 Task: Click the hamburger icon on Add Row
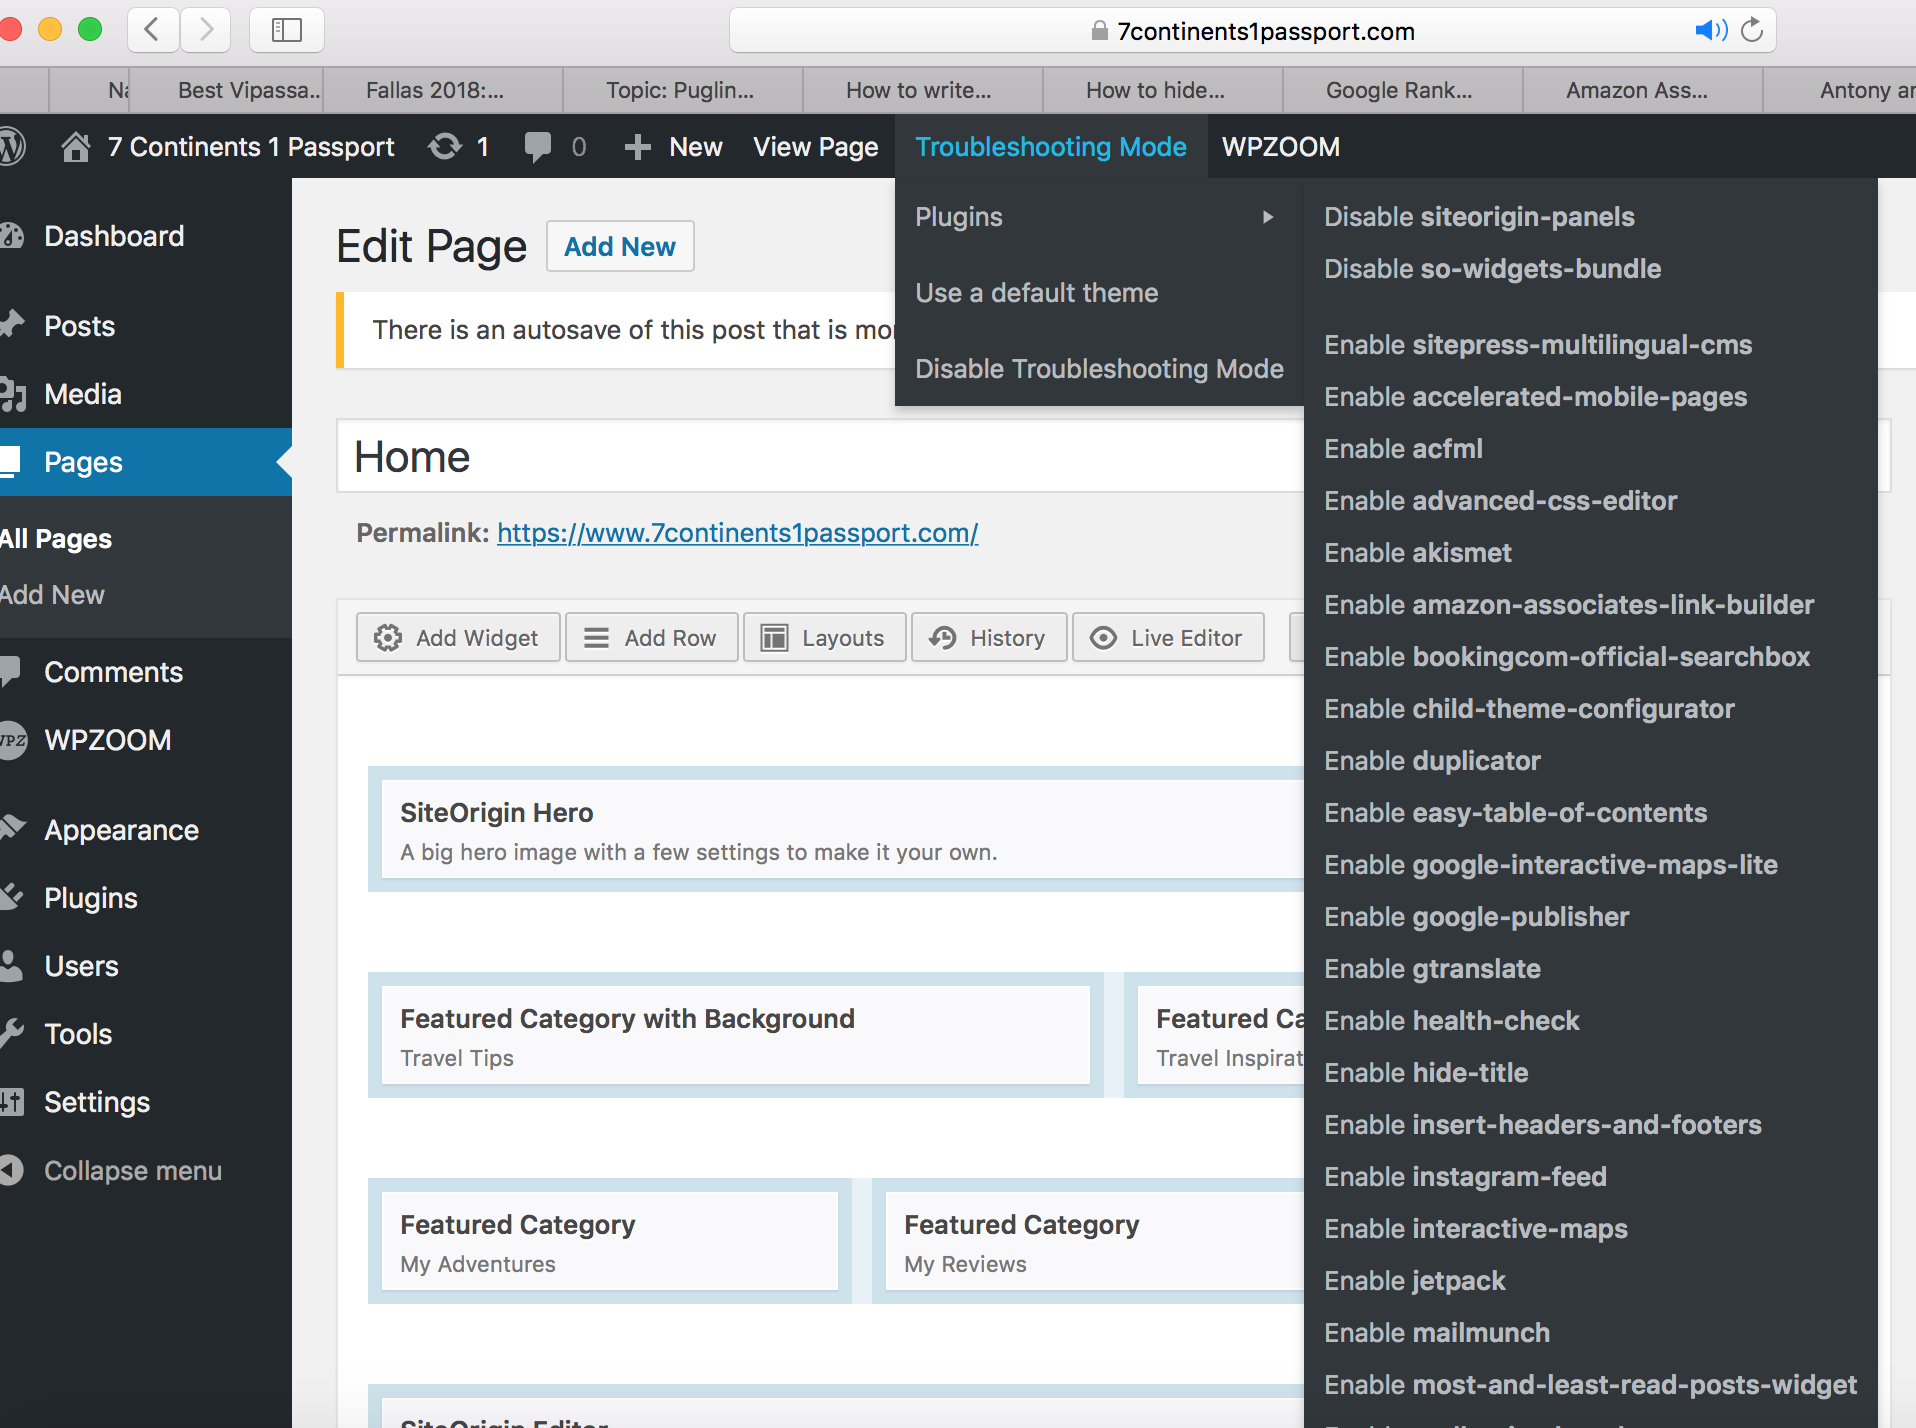pyautogui.click(x=596, y=638)
